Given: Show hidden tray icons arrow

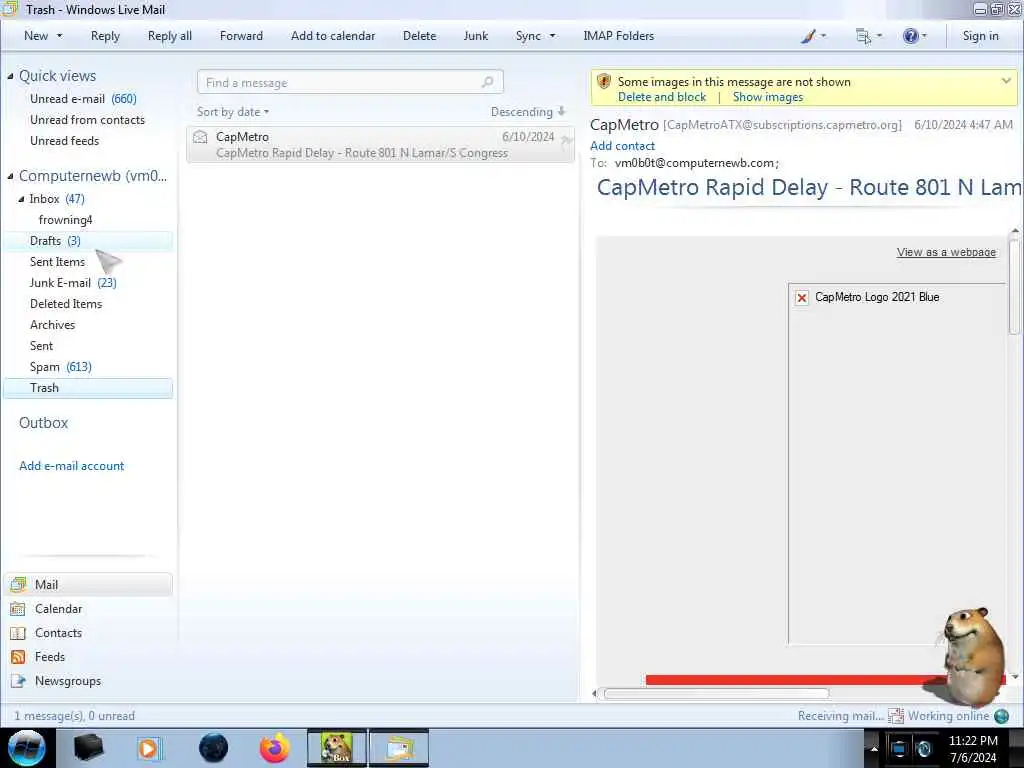Looking at the screenshot, I should [x=874, y=748].
